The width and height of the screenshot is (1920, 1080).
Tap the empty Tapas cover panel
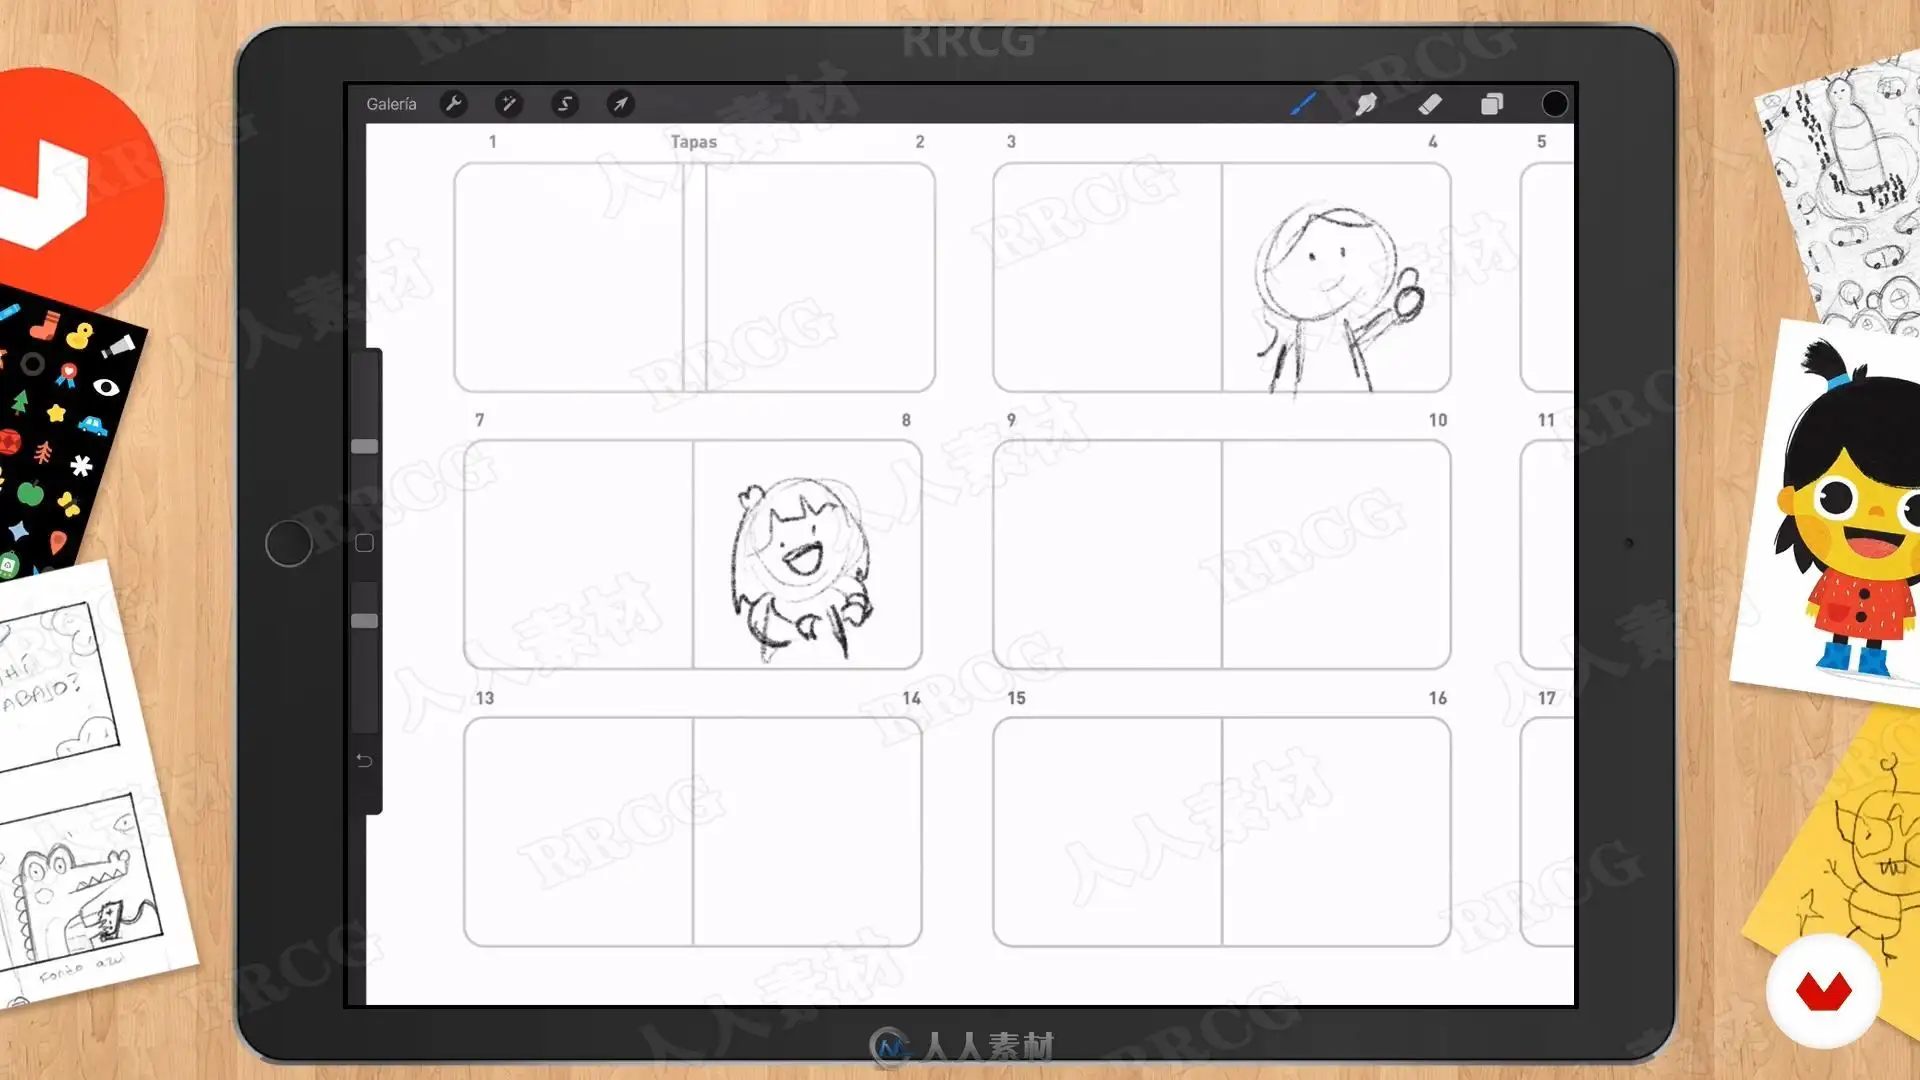(x=694, y=278)
